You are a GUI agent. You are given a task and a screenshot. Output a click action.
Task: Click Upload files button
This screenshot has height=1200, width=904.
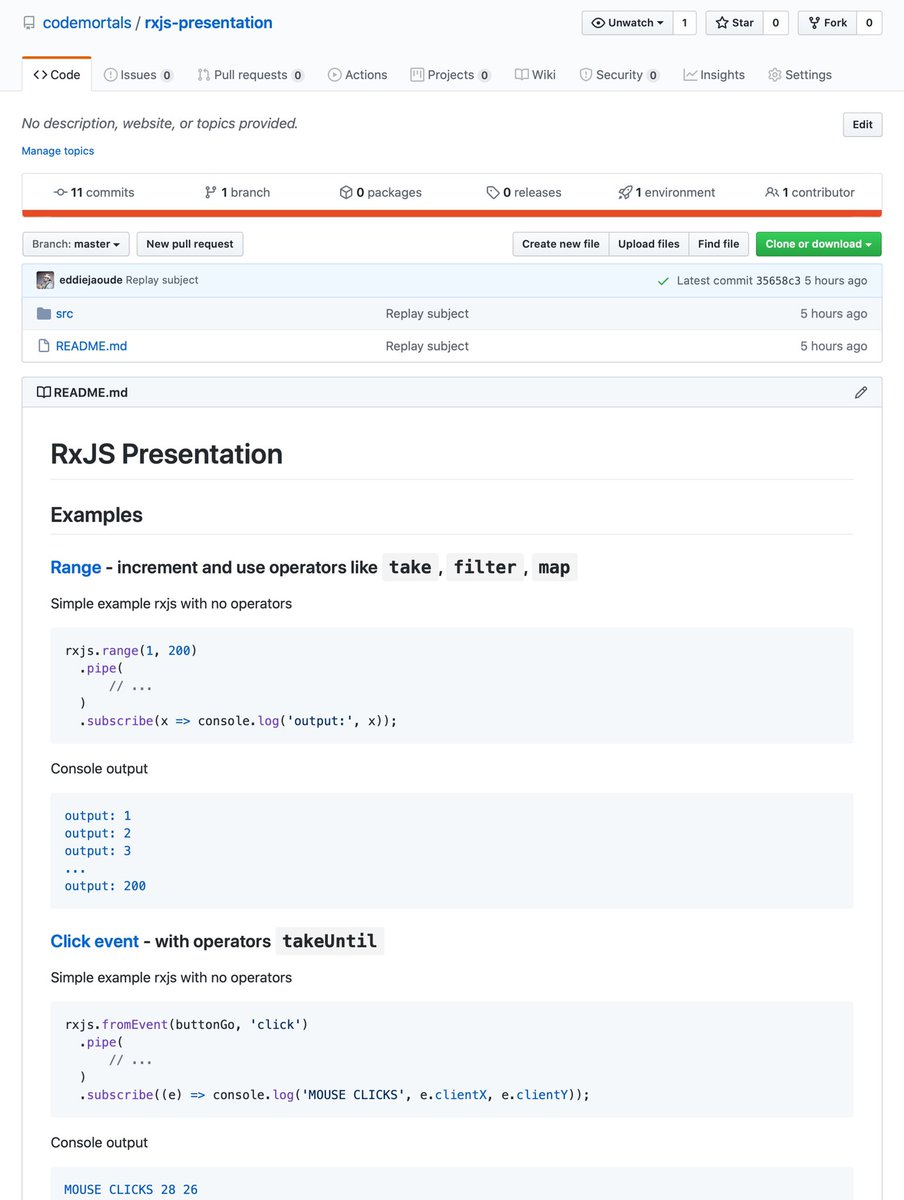649,244
